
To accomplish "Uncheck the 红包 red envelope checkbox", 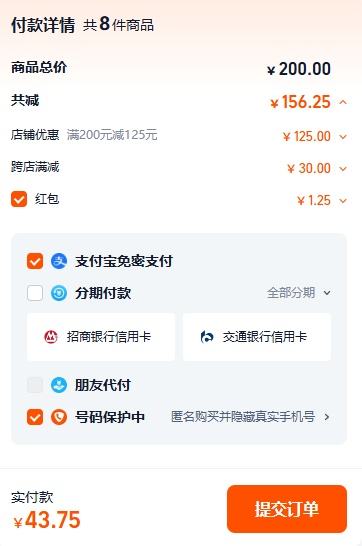I will [19, 199].
